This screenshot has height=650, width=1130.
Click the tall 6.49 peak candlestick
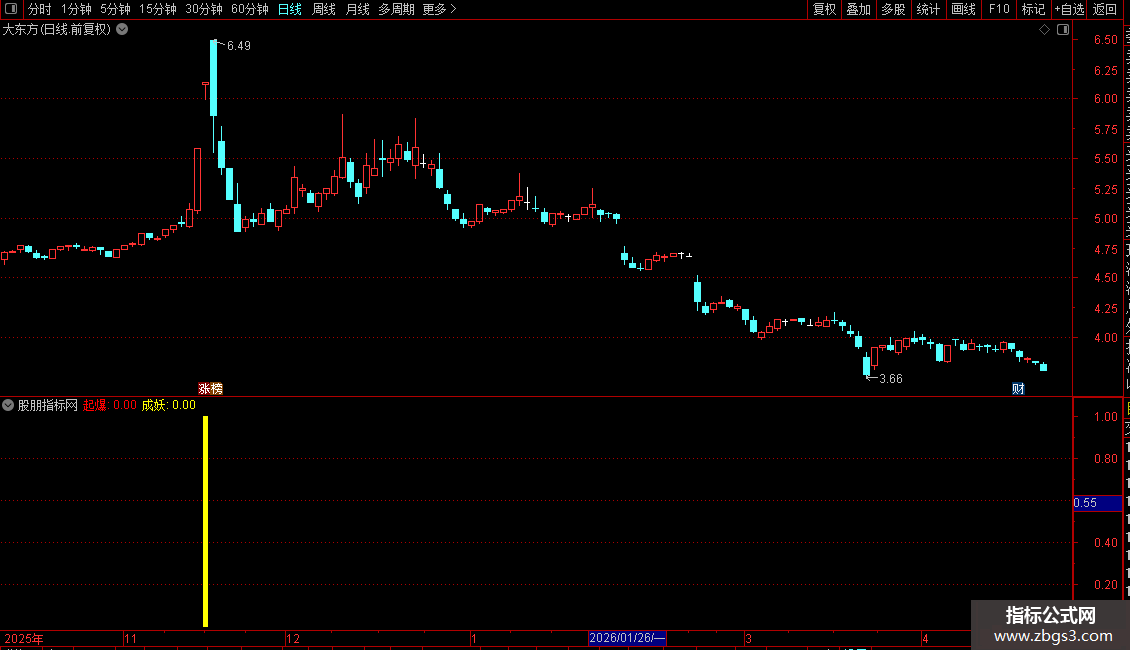pyautogui.click(x=213, y=78)
